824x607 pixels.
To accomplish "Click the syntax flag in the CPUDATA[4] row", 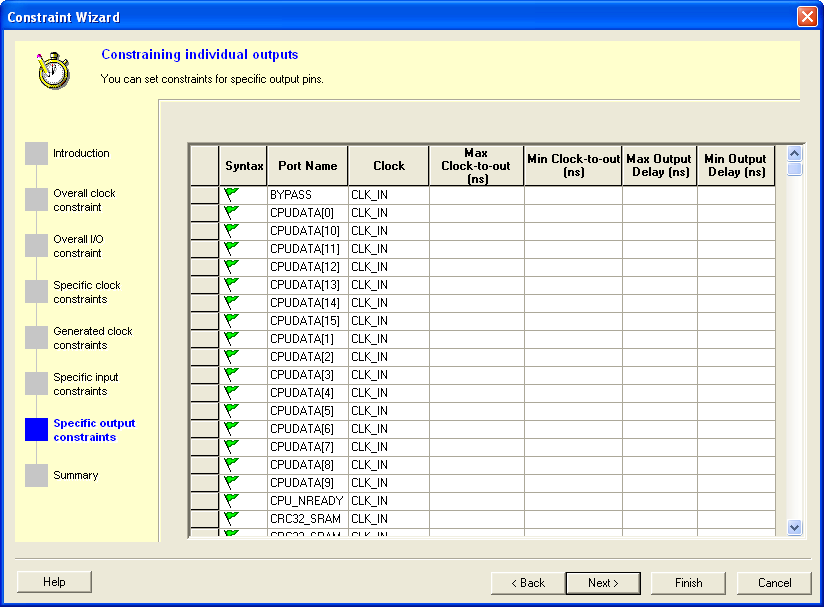I will pyautogui.click(x=231, y=392).
